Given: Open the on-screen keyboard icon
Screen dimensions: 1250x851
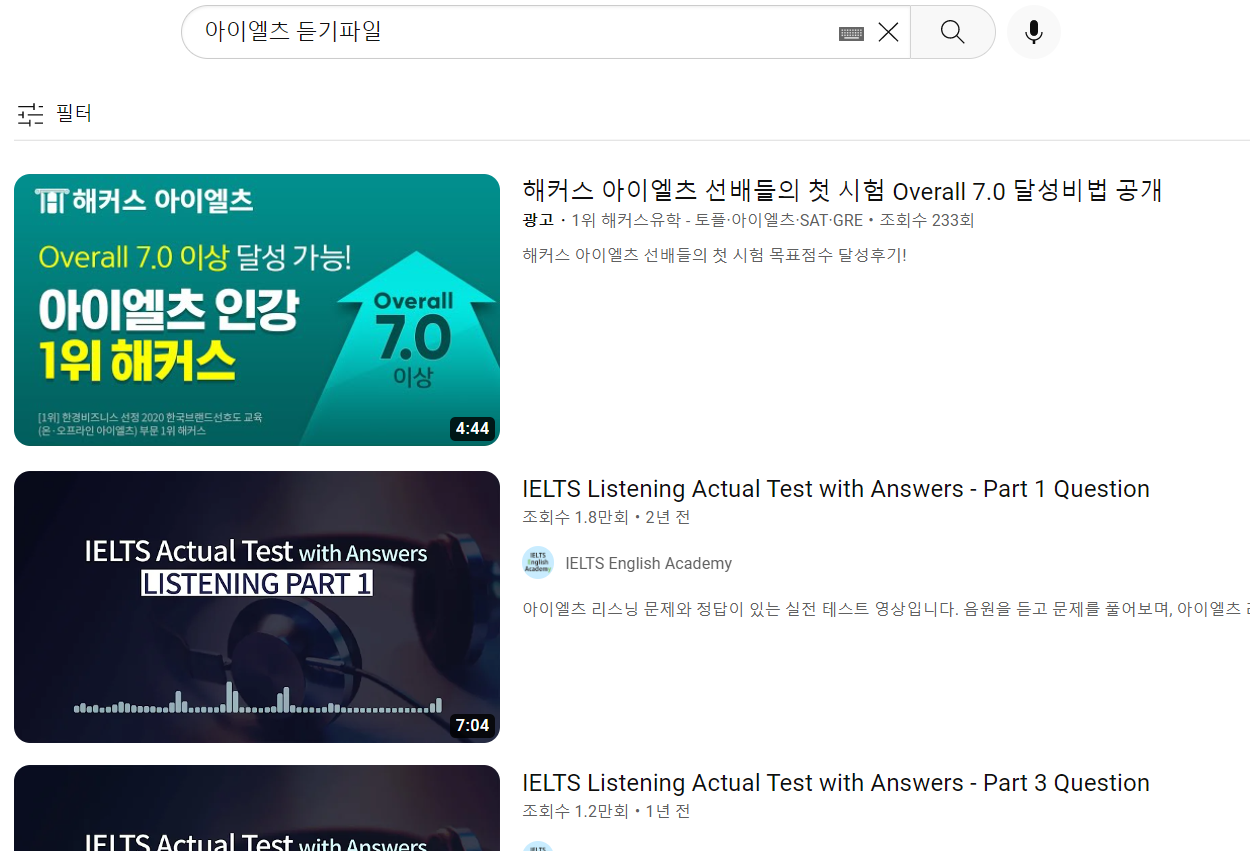Looking at the screenshot, I should pos(851,33).
